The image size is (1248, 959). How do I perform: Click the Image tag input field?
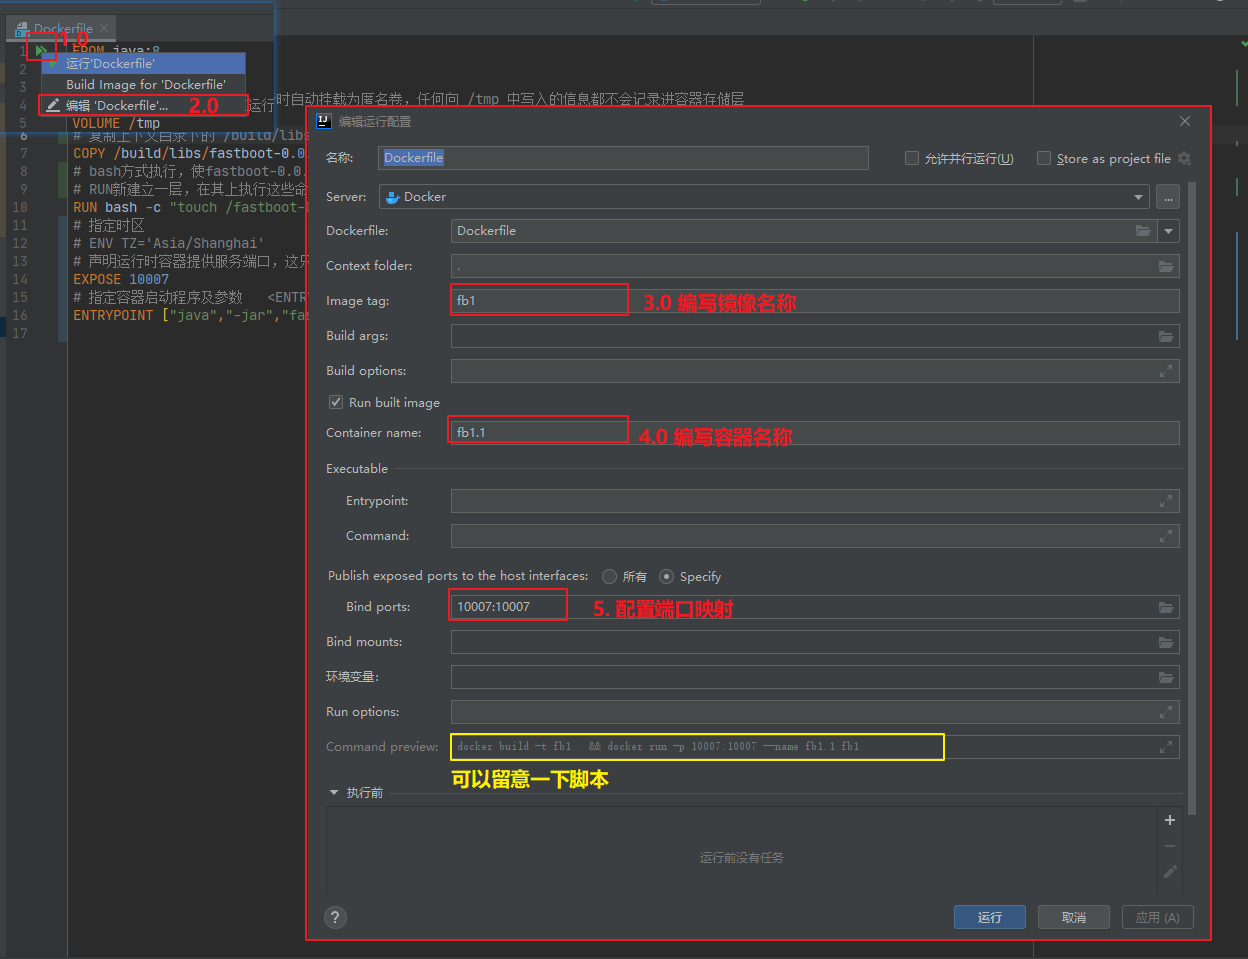(540, 300)
